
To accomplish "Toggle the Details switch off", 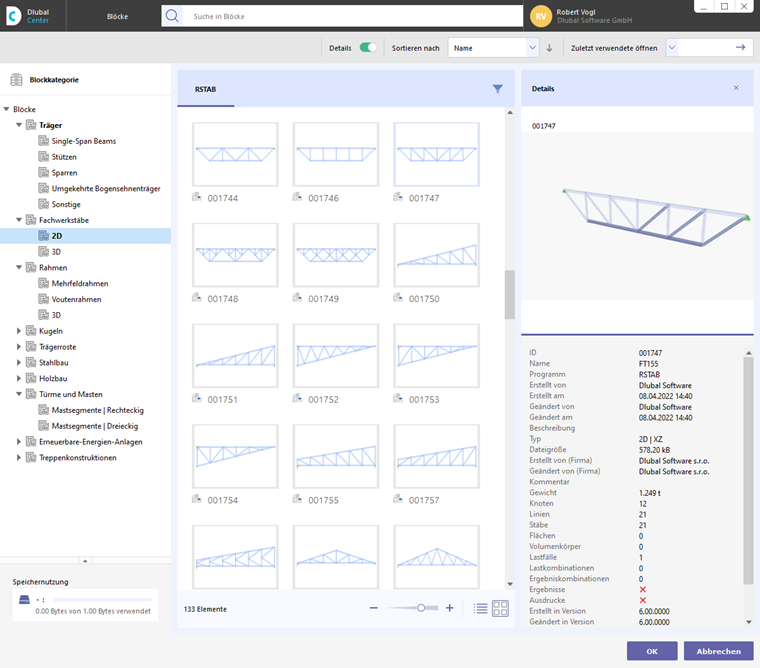I will tap(368, 48).
